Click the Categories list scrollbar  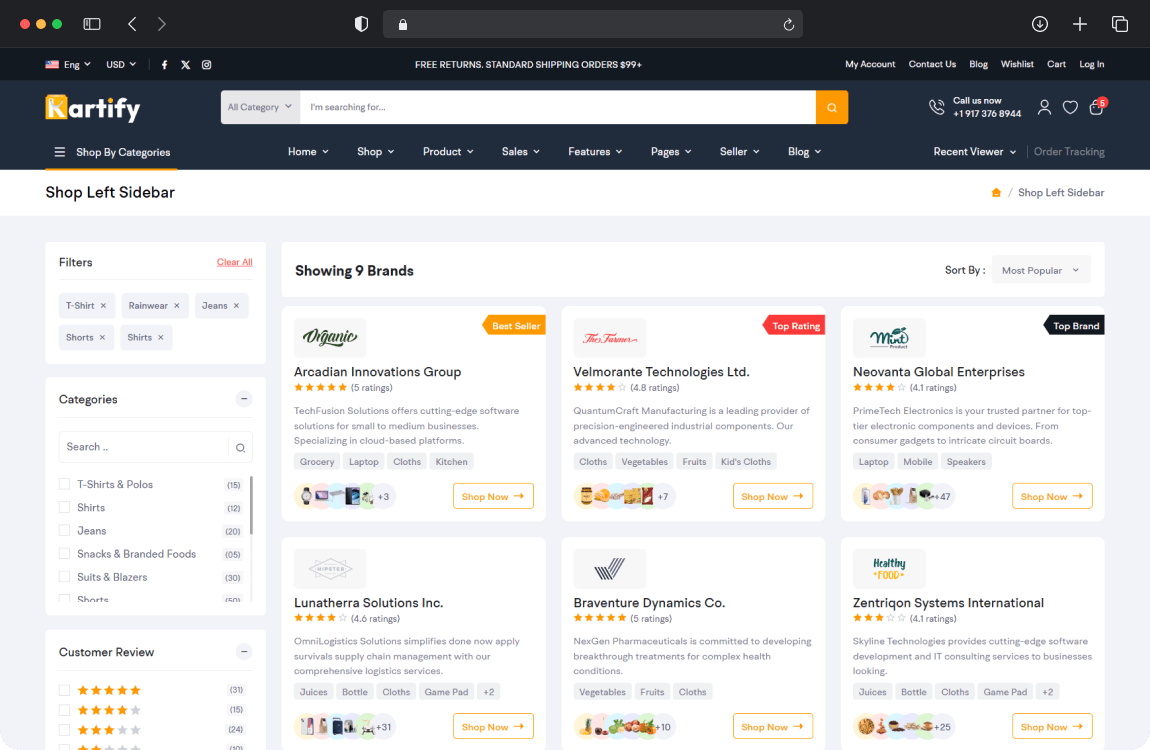pyautogui.click(x=252, y=506)
